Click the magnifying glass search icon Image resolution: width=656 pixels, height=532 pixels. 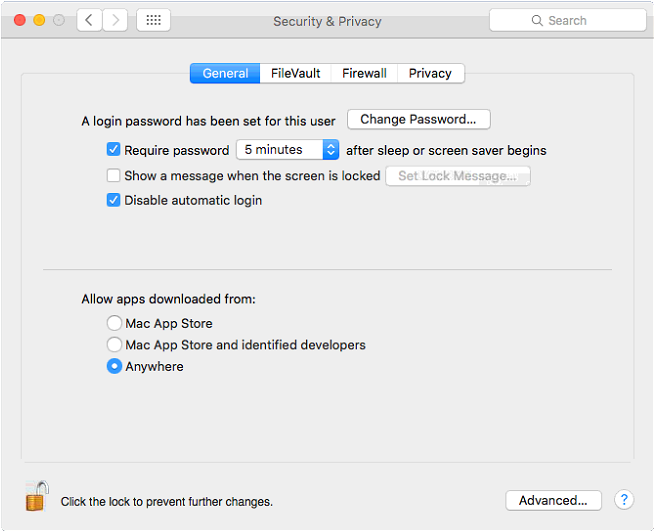(x=537, y=20)
